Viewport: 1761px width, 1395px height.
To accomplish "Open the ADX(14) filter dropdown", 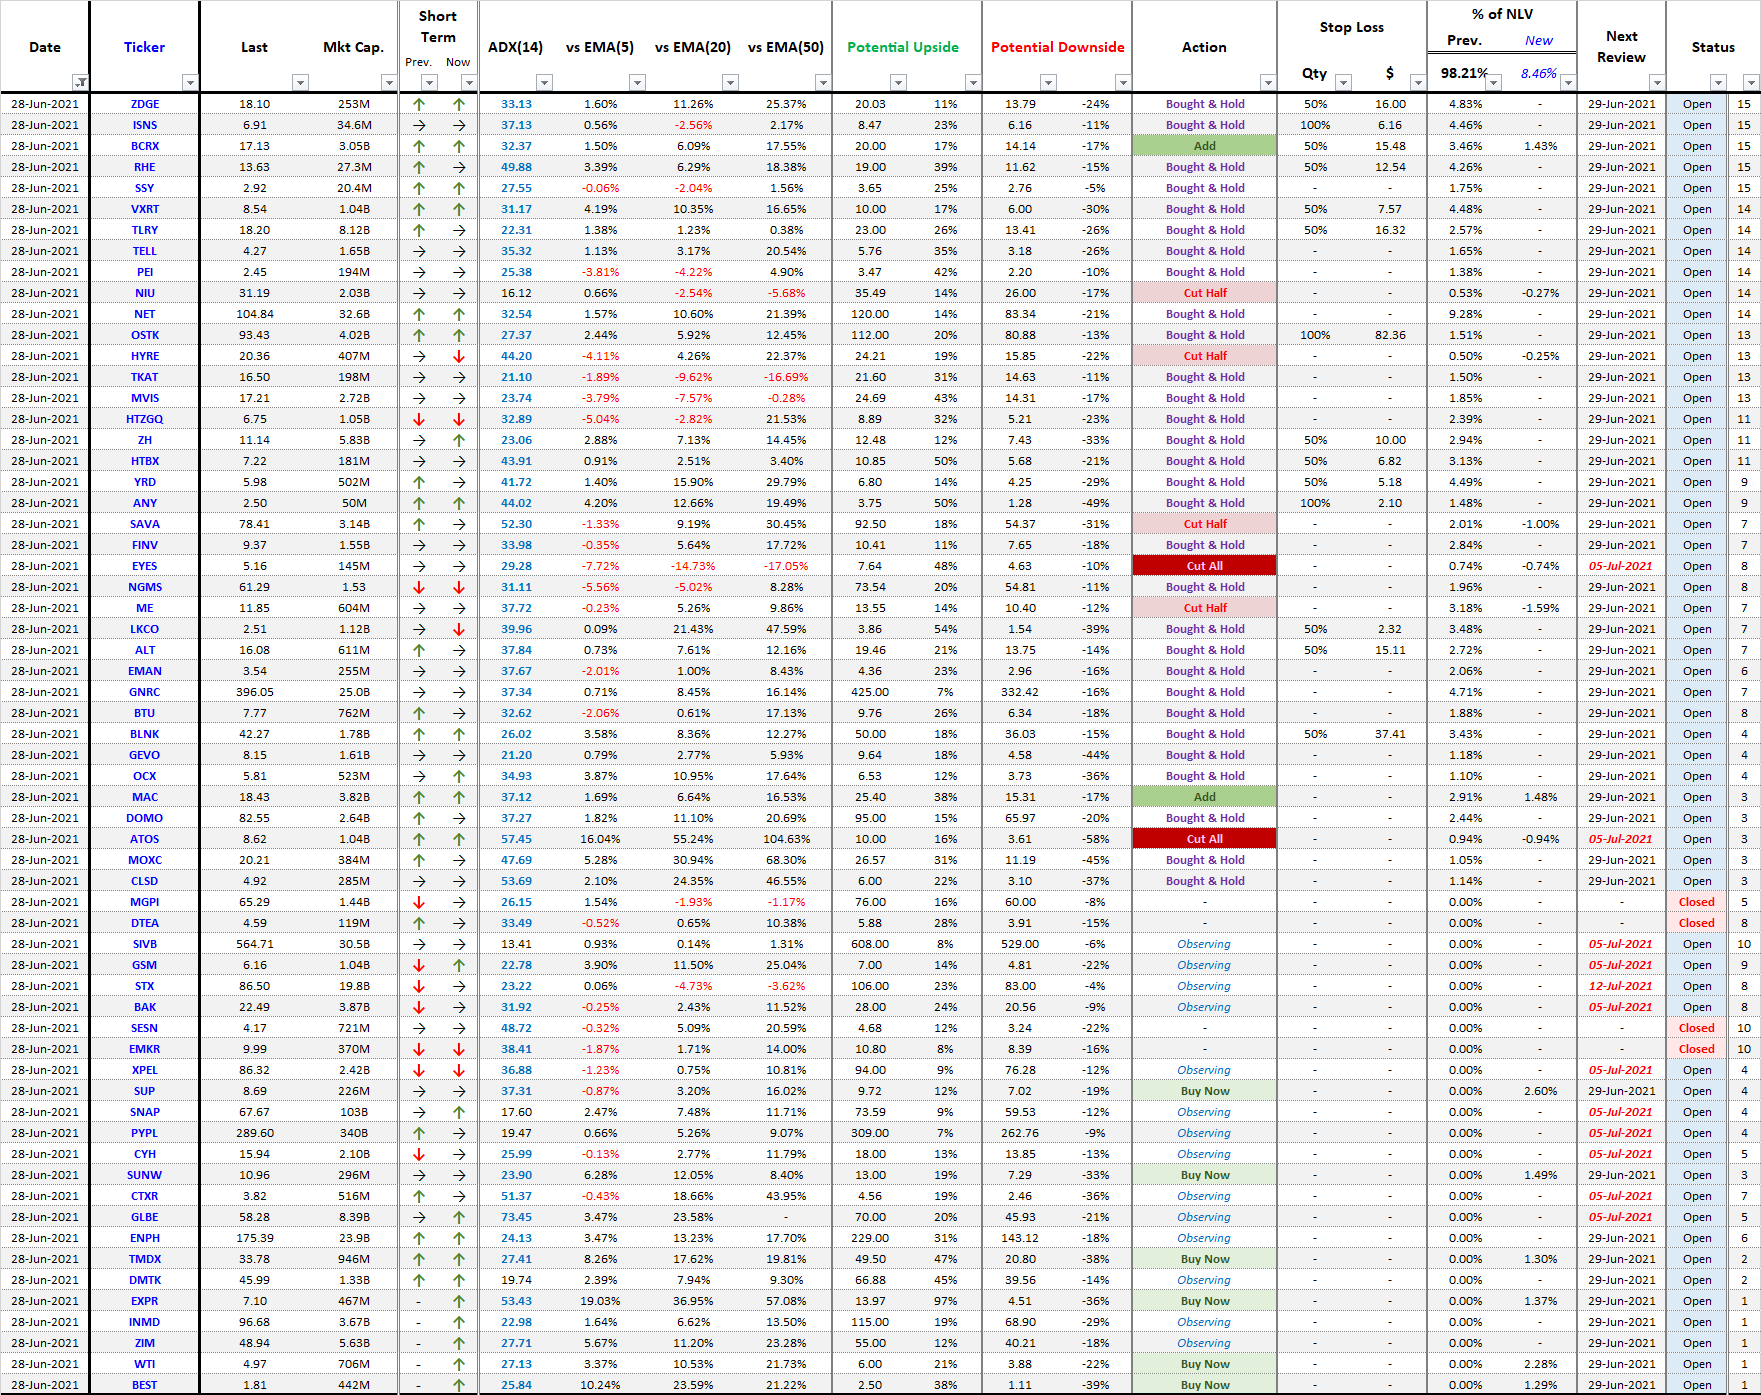I will [544, 82].
